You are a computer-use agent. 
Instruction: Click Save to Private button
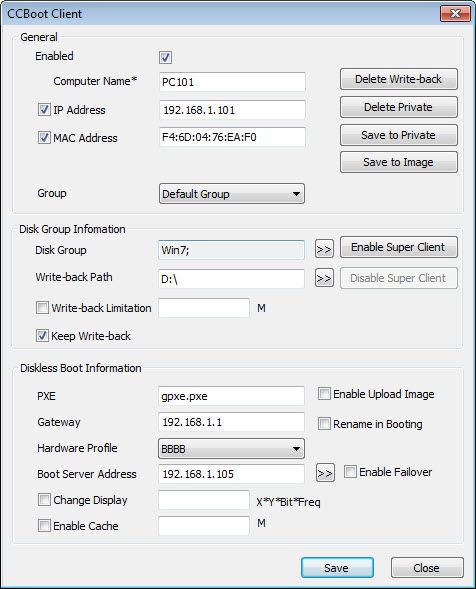[399, 135]
